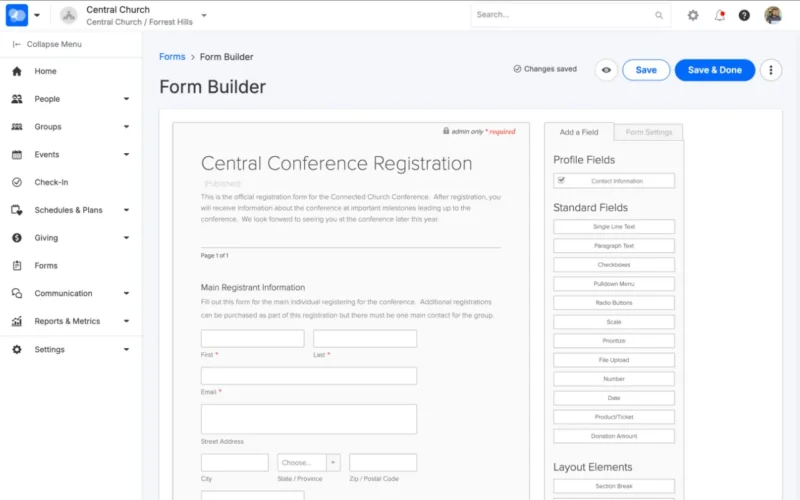Expand the People submenu arrow

[x=126, y=98]
